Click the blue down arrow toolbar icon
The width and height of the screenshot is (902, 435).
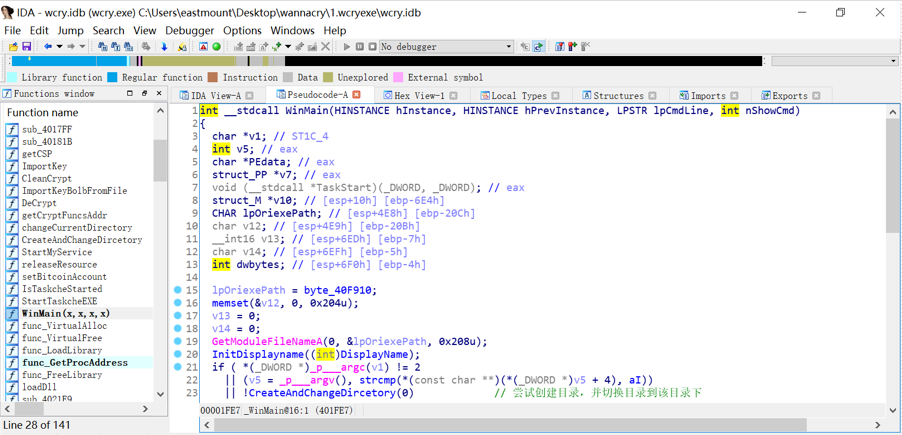(x=164, y=47)
